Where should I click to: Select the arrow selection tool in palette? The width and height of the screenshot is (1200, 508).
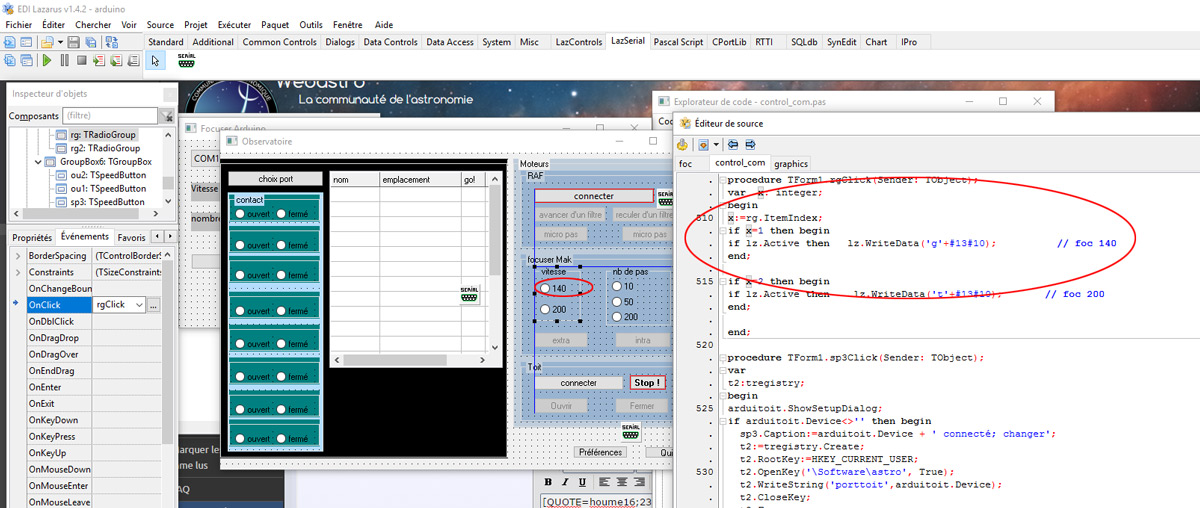(x=156, y=60)
